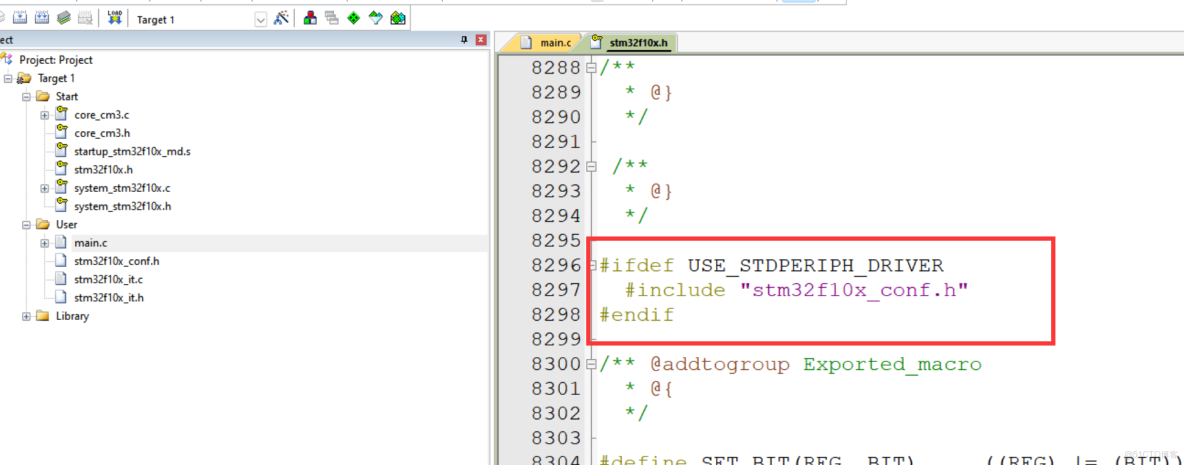Open Manage Run-Time Environment green diamond icon

353,18
